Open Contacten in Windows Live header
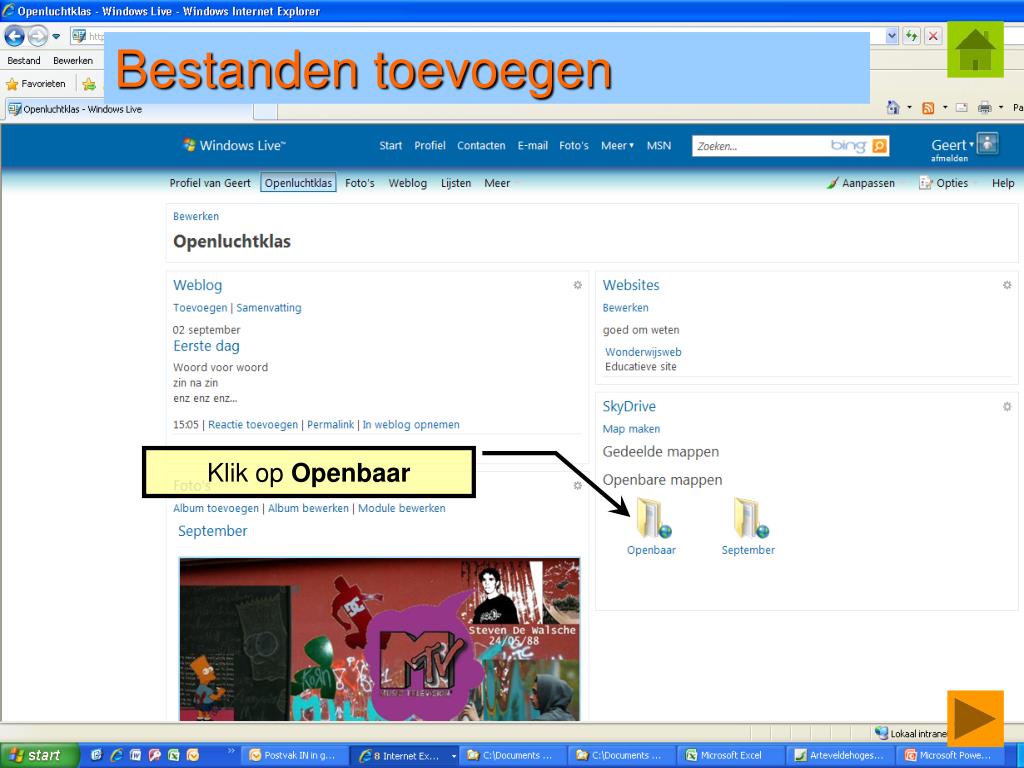This screenshot has height=768, width=1024. (481, 146)
